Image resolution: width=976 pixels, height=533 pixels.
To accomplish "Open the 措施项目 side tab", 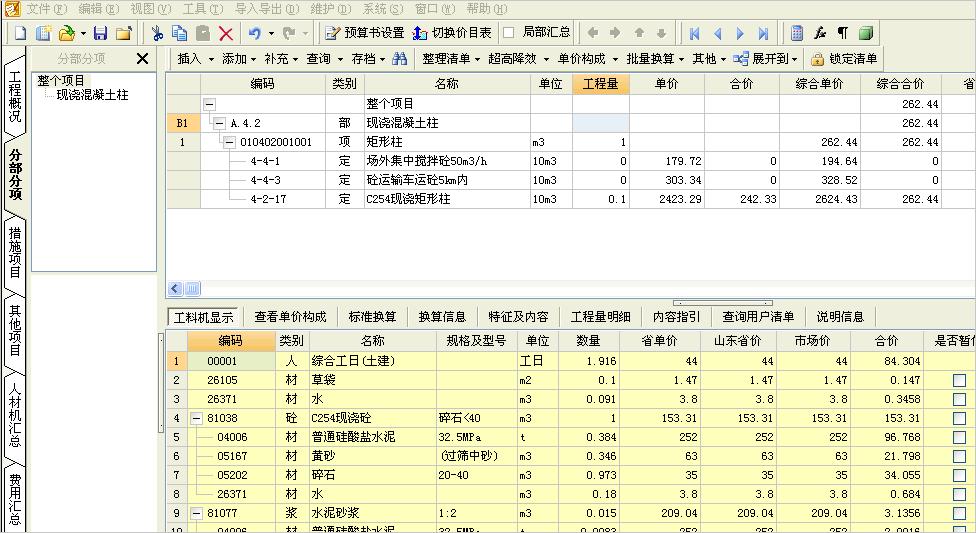I will point(15,252).
